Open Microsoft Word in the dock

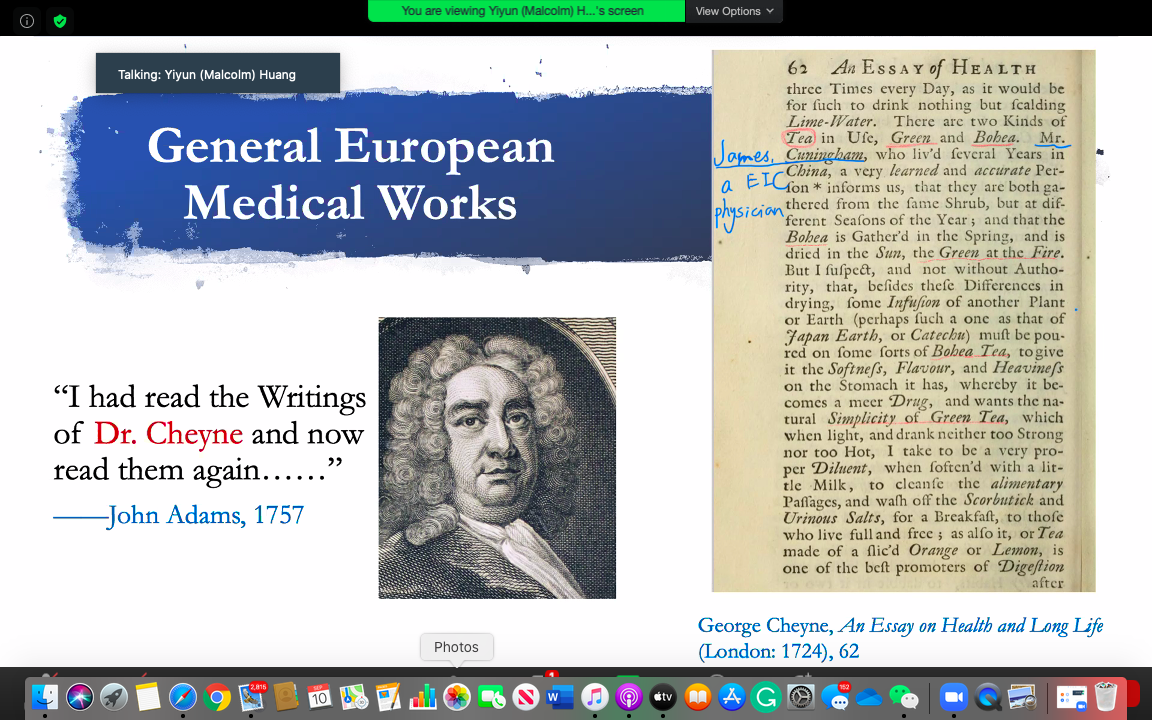point(560,696)
